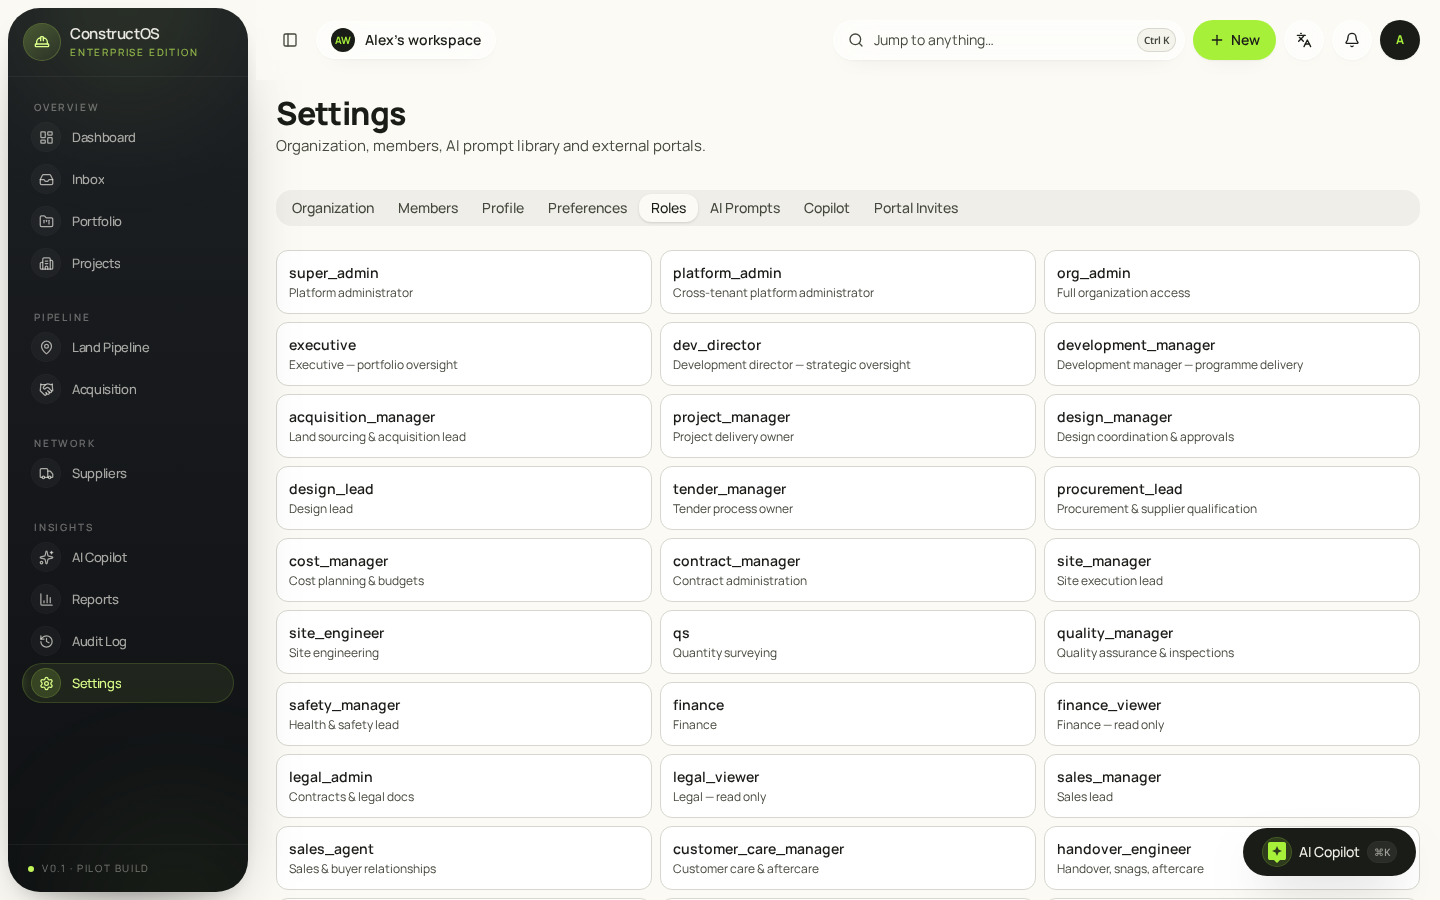
Task: Select the finance_viewer role card
Action: (1232, 714)
